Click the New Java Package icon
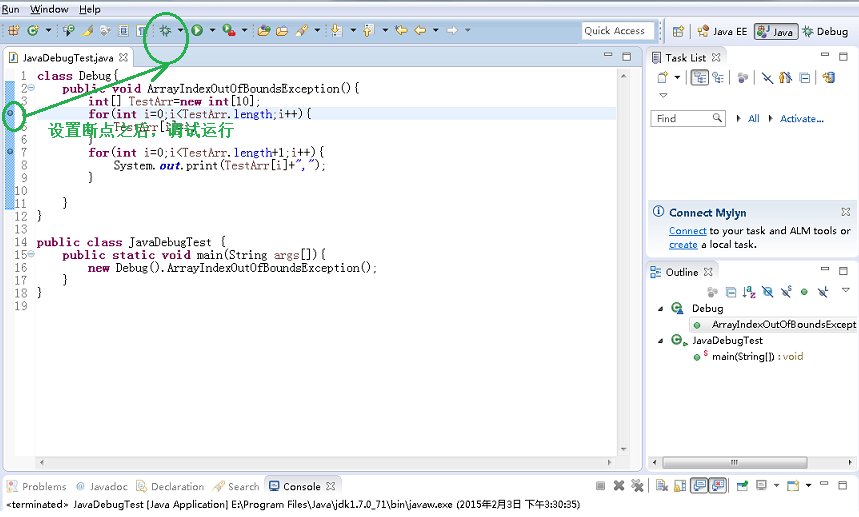Screen dimensions: 859x517 [x=14, y=30]
